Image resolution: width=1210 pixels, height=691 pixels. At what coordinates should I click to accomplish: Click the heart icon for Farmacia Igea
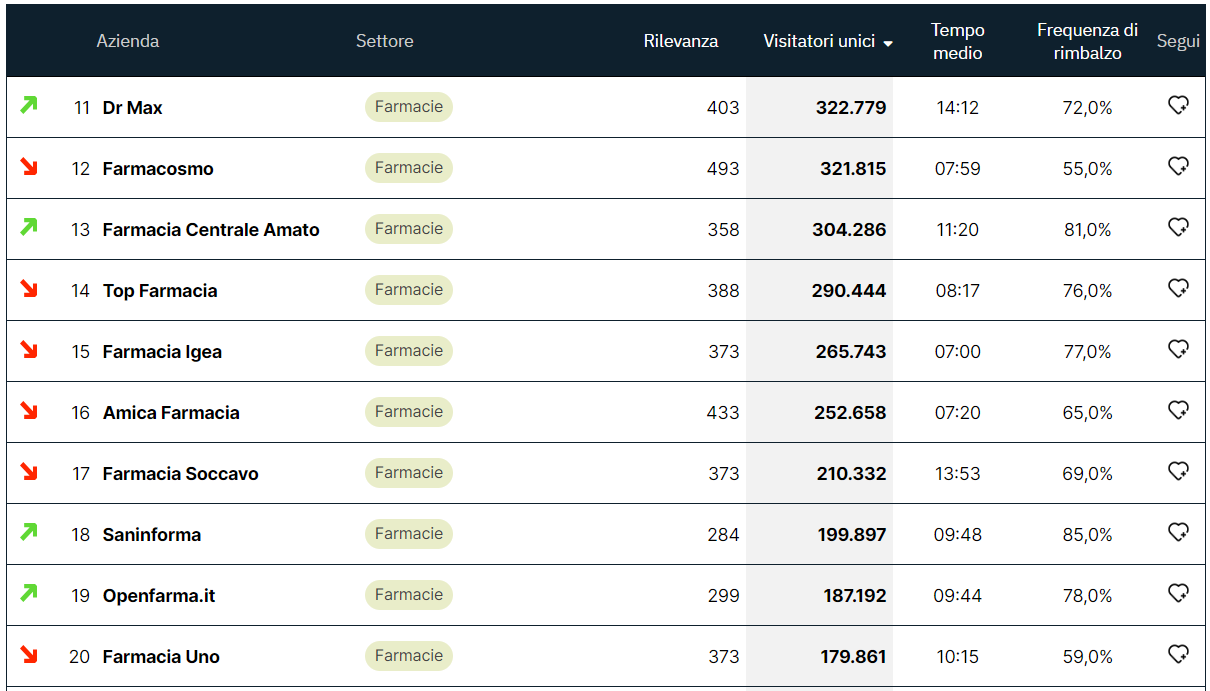(x=1178, y=349)
